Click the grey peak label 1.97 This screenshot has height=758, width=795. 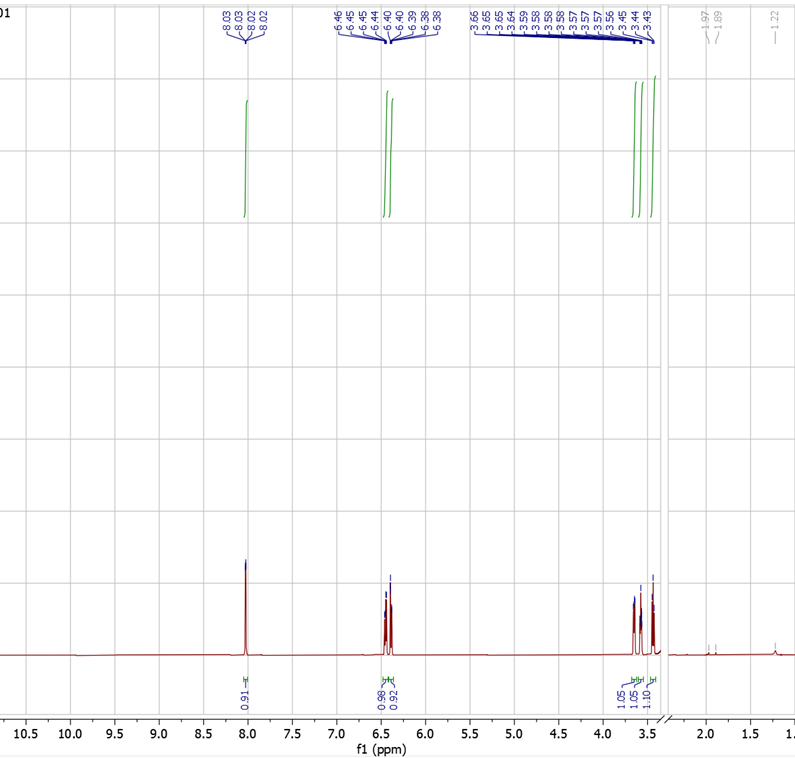point(705,20)
